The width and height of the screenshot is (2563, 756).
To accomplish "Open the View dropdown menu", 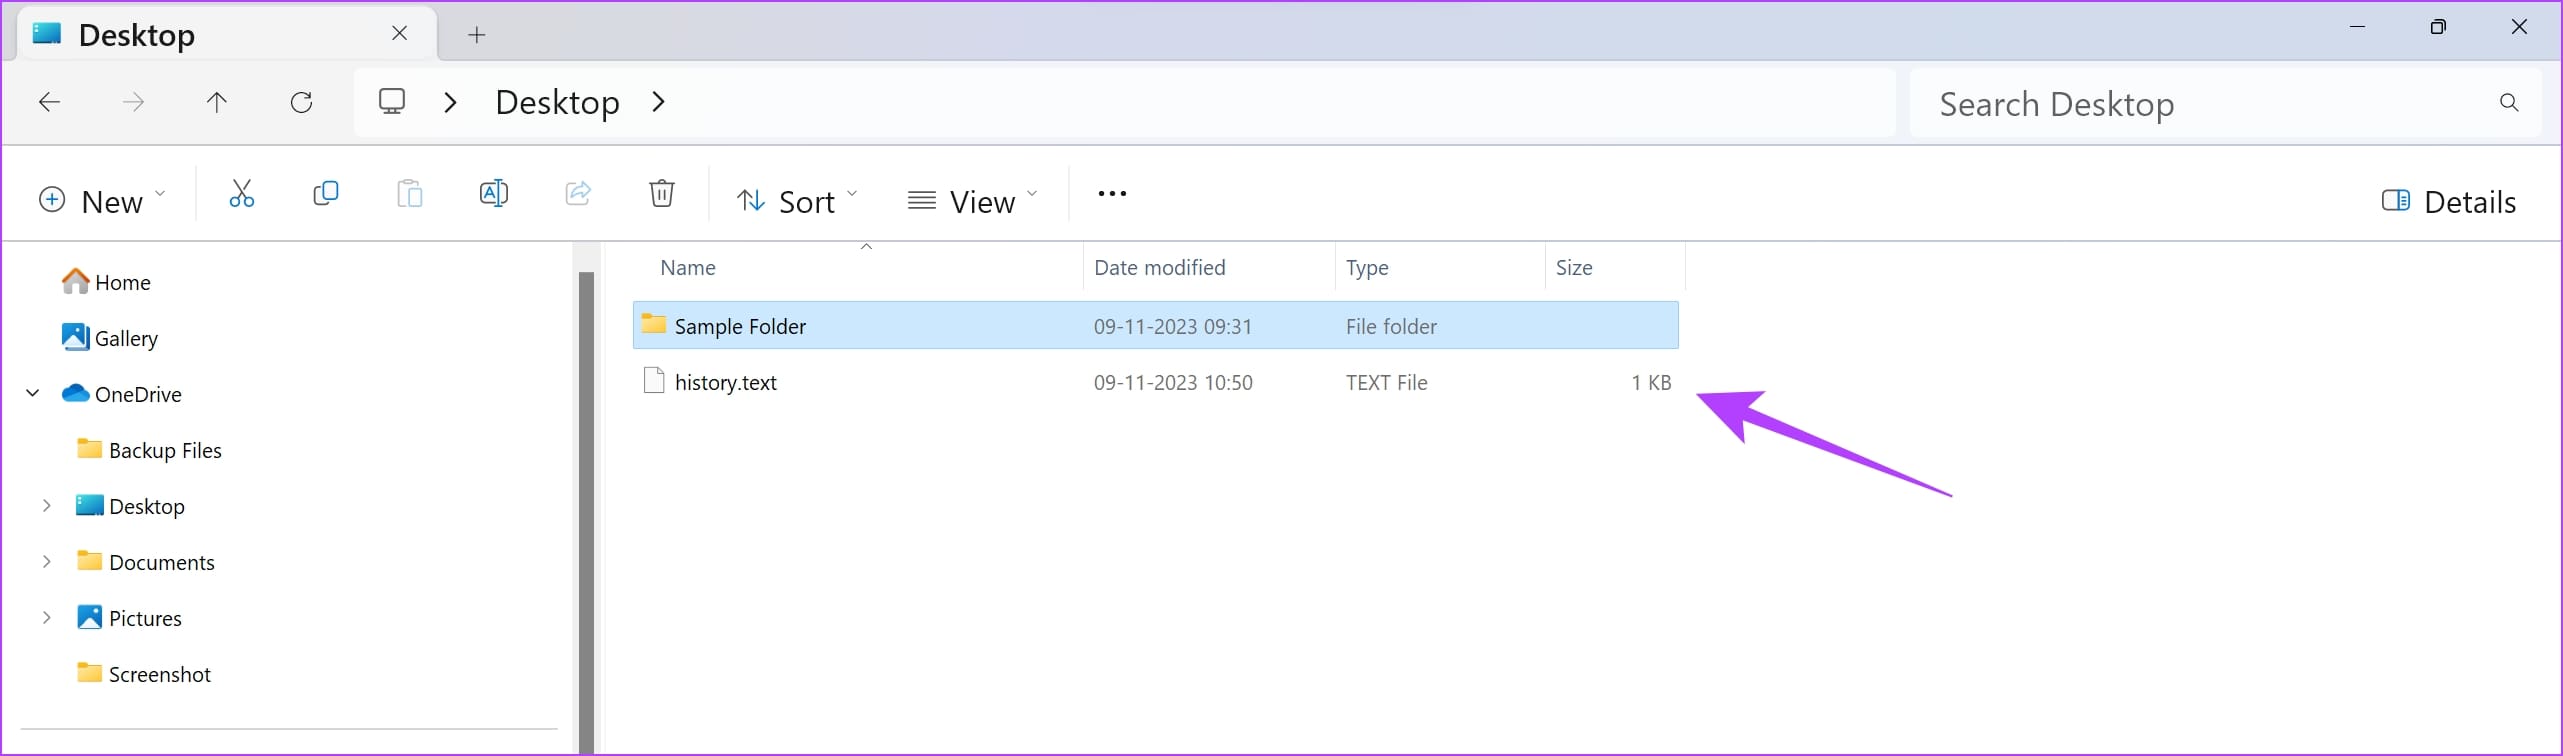I will pos(973,201).
